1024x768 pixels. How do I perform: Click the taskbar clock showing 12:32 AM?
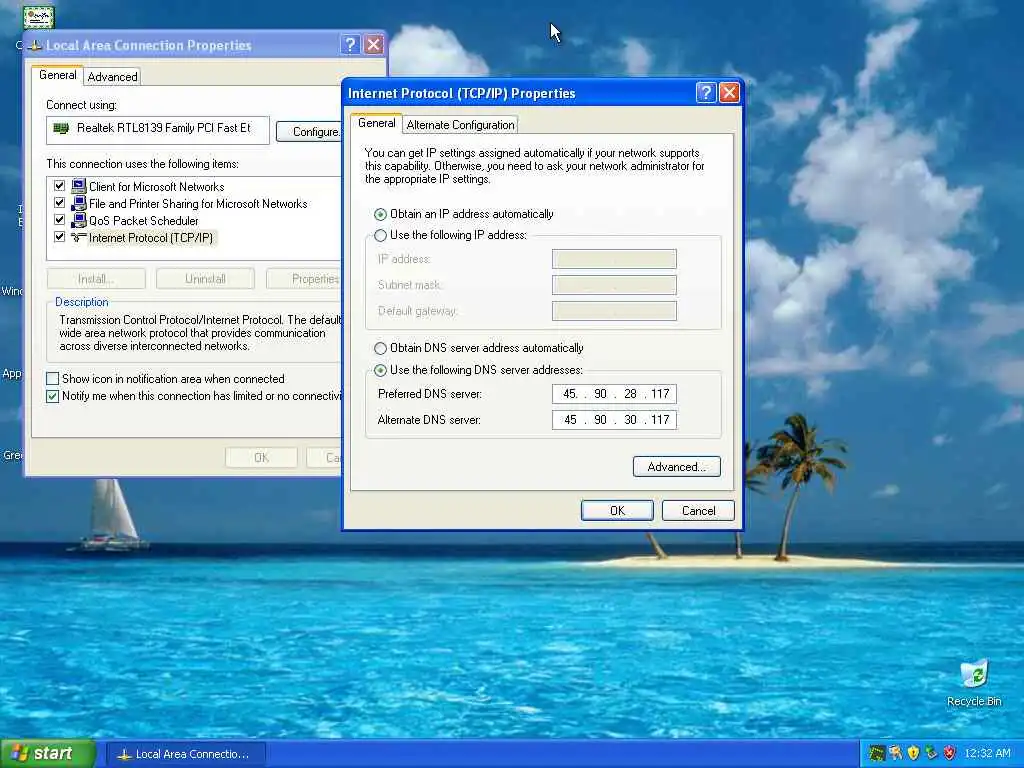point(987,754)
